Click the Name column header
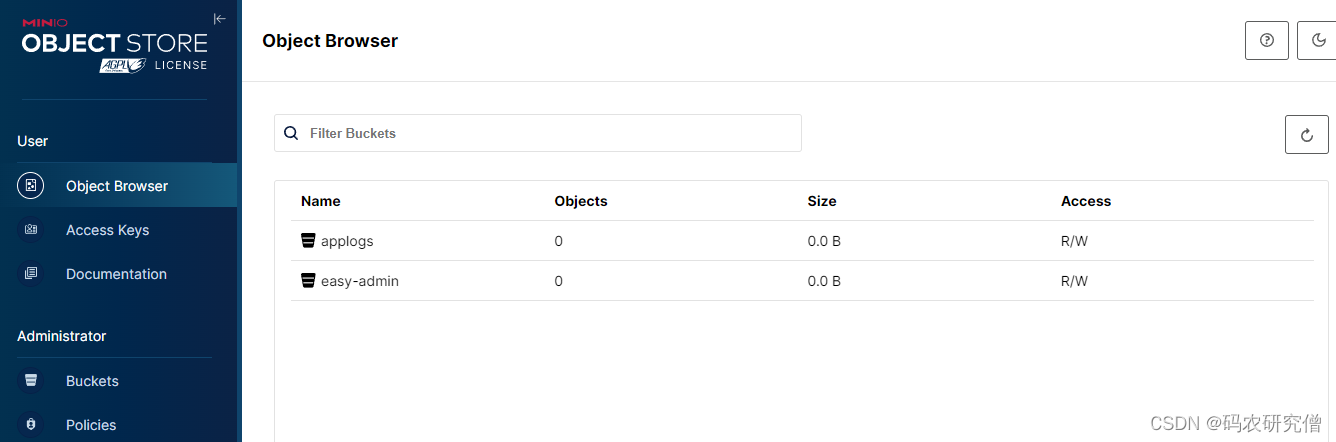1336x442 pixels. 321,201
